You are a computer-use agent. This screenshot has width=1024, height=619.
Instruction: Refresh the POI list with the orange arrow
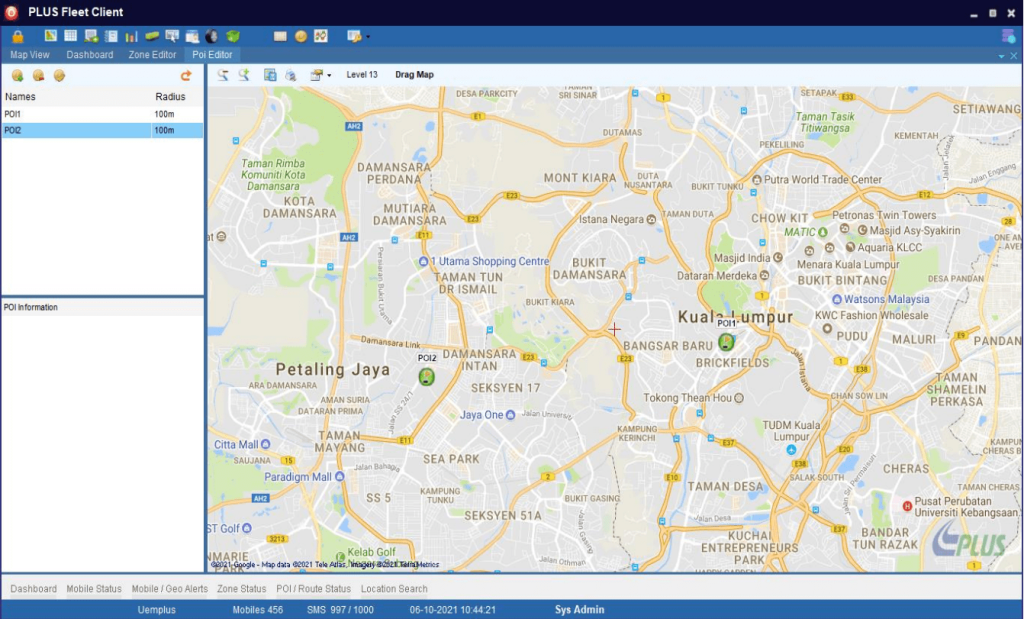[x=186, y=76]
